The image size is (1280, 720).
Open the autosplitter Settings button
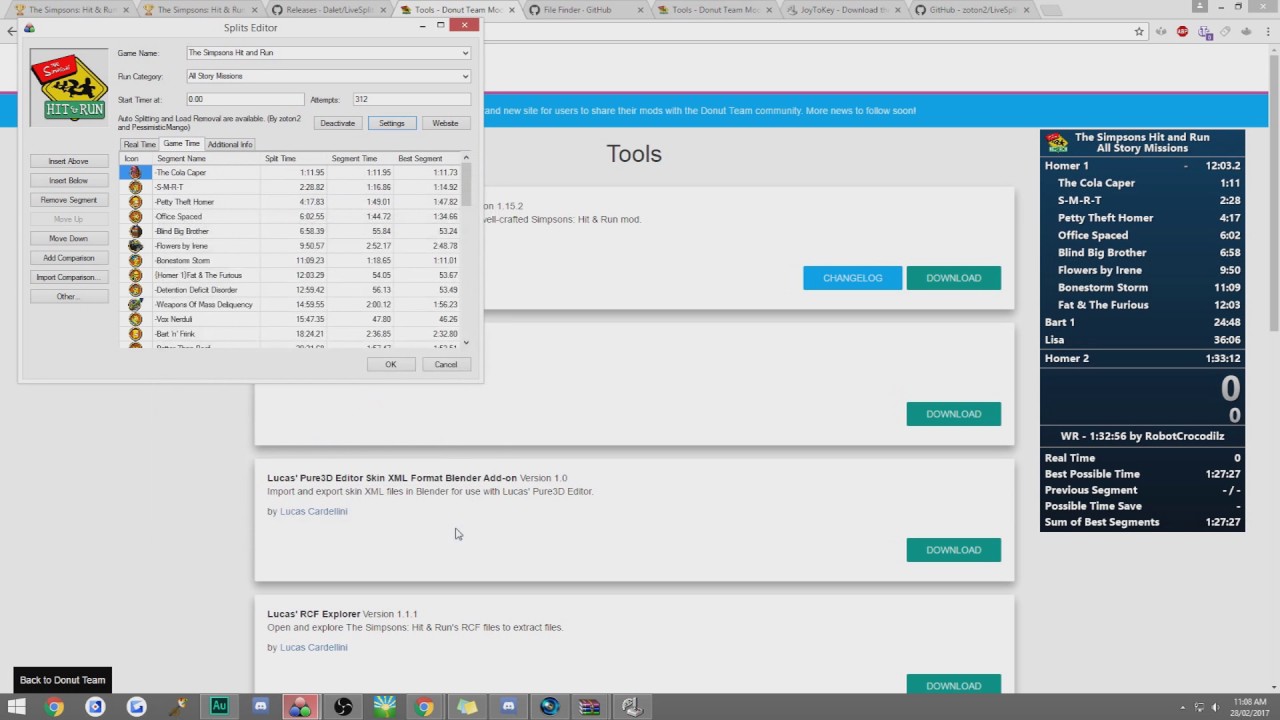click(392, 123)
